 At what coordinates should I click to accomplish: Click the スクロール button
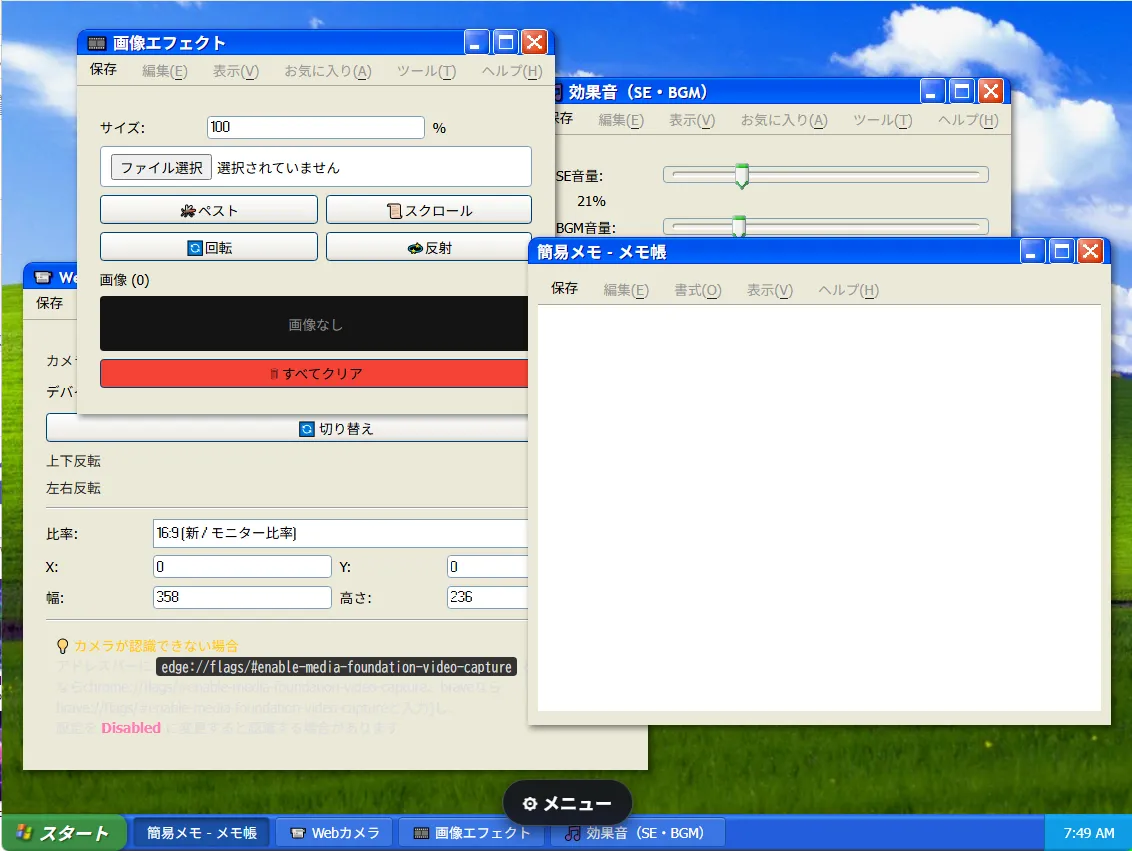point(429,210)
